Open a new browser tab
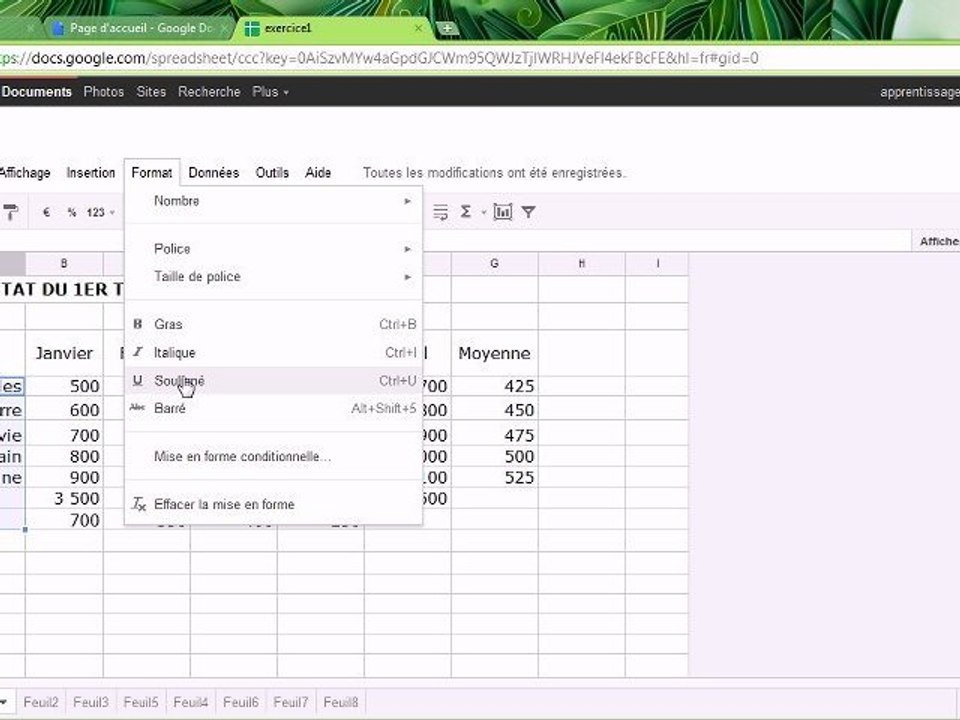The image size is (960, 720). pyautogui.click(x=447, y=28)
